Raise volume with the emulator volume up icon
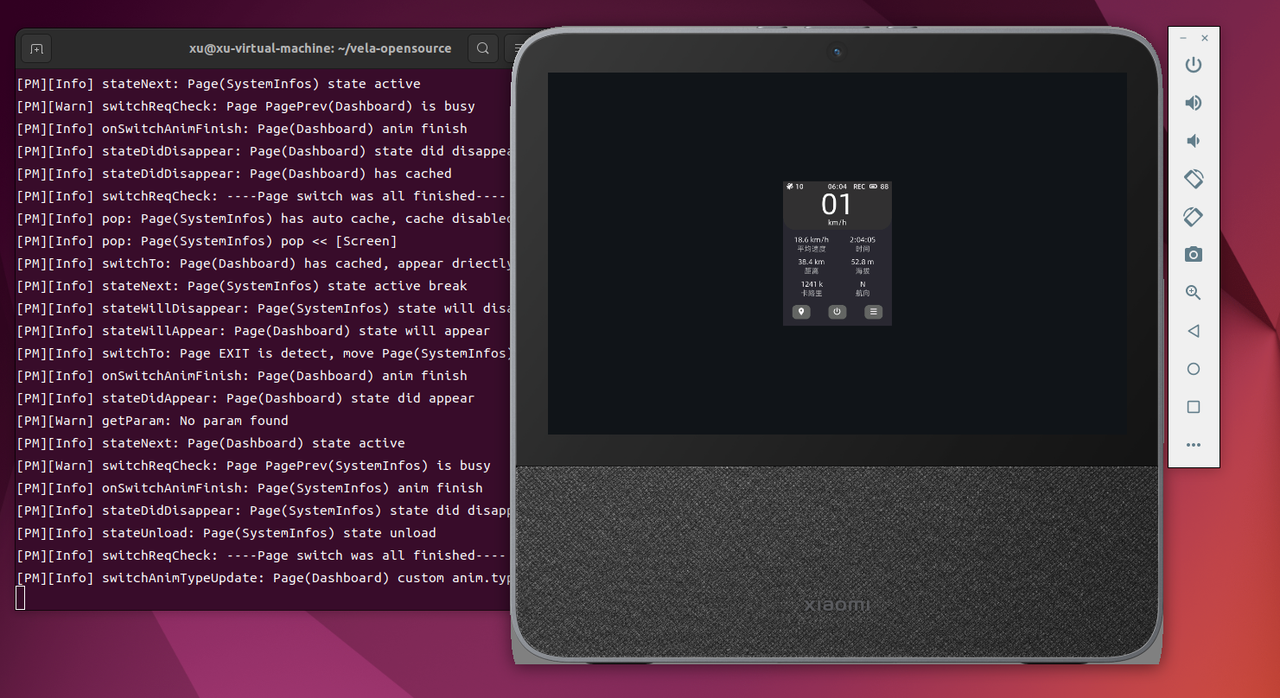 [x=1193, y=103]
